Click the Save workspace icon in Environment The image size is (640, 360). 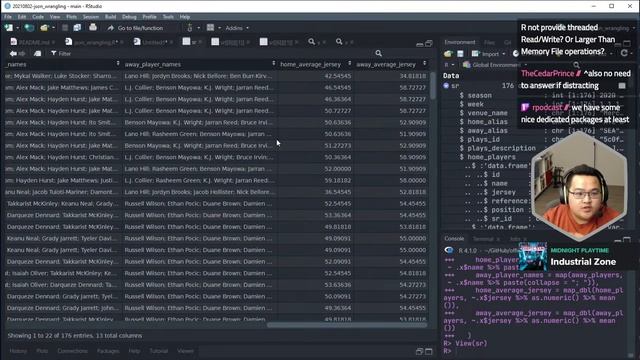point(460,53)
